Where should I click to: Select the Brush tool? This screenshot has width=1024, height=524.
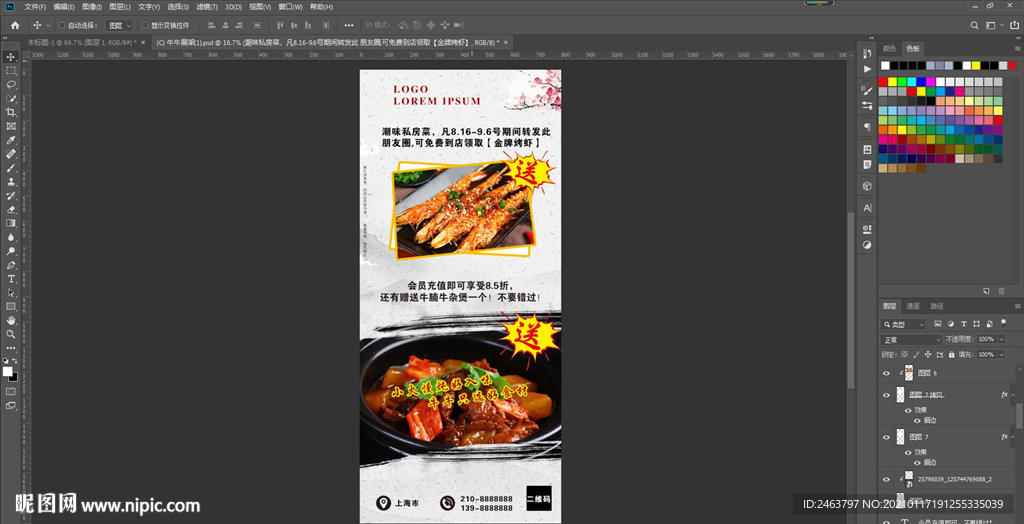[11, 168]
